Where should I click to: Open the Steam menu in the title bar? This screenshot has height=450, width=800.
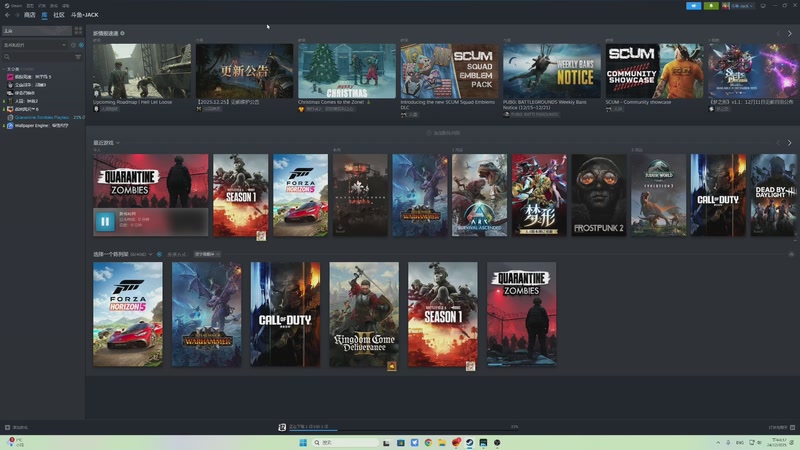pos(14,6)
